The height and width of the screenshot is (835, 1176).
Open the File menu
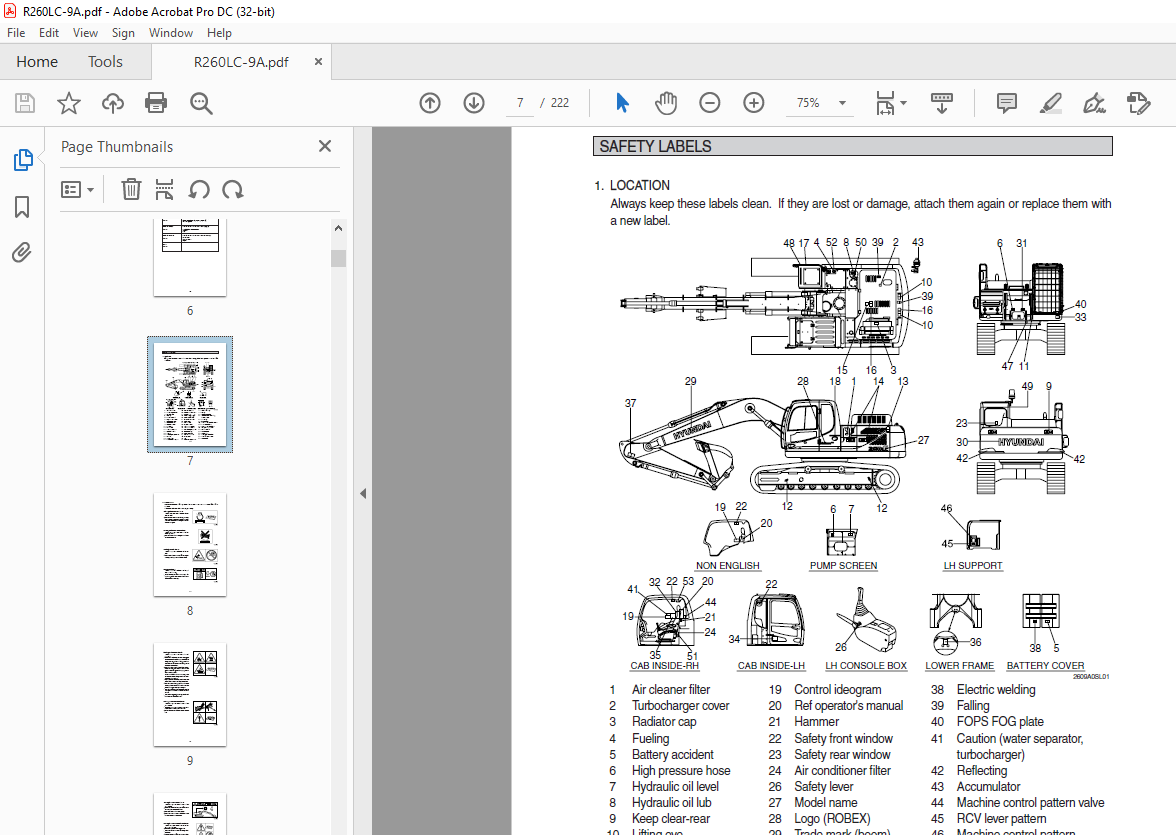click(16, 33)
